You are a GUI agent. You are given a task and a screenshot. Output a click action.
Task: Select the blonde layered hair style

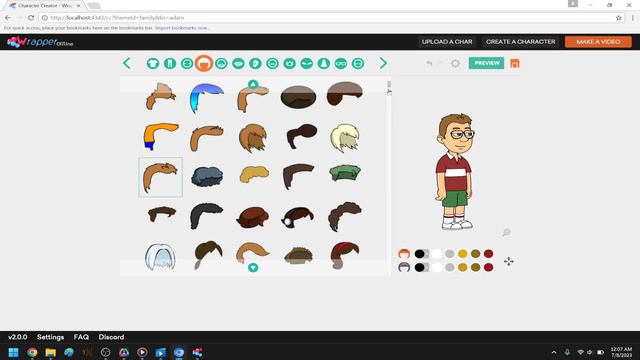point(344,138)
